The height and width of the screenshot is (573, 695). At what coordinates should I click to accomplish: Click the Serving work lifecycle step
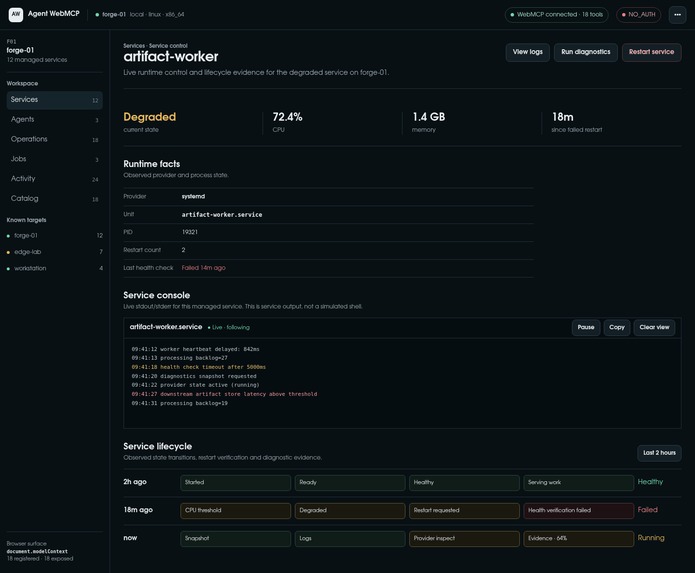pos(578,483)
